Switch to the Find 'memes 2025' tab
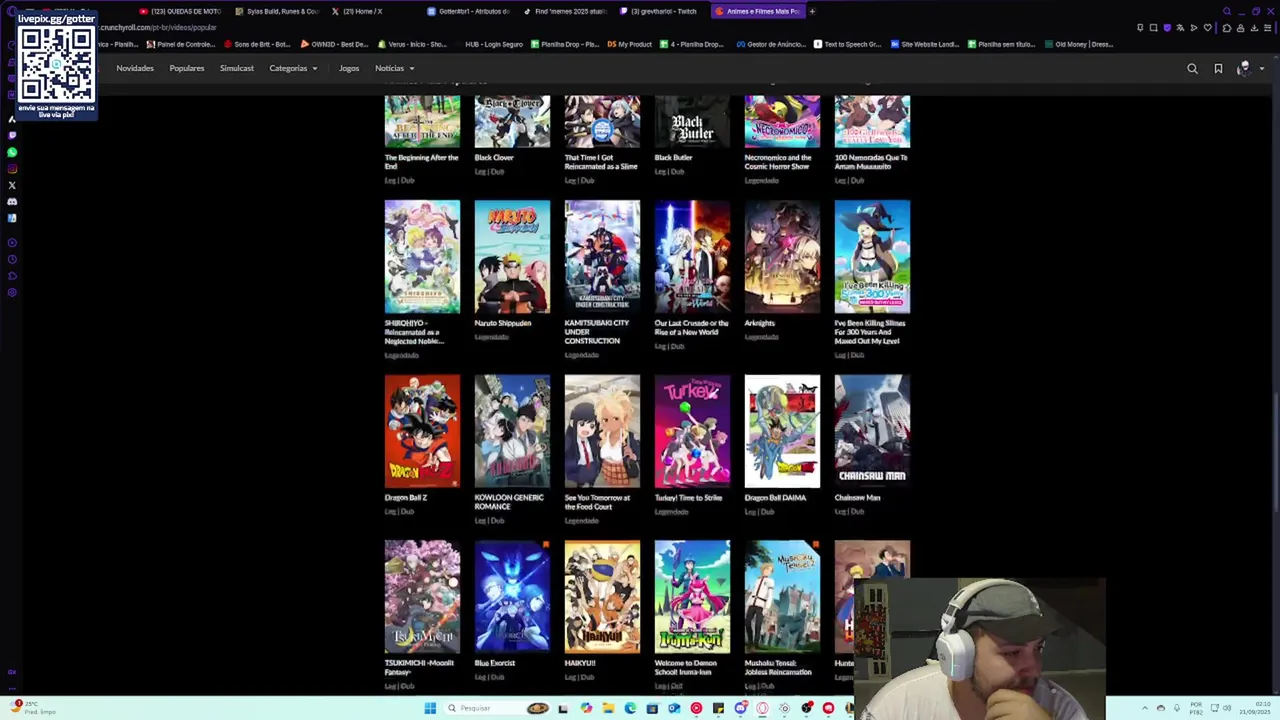This screenshot has height=720, width=1280. (x=565, y=11)
